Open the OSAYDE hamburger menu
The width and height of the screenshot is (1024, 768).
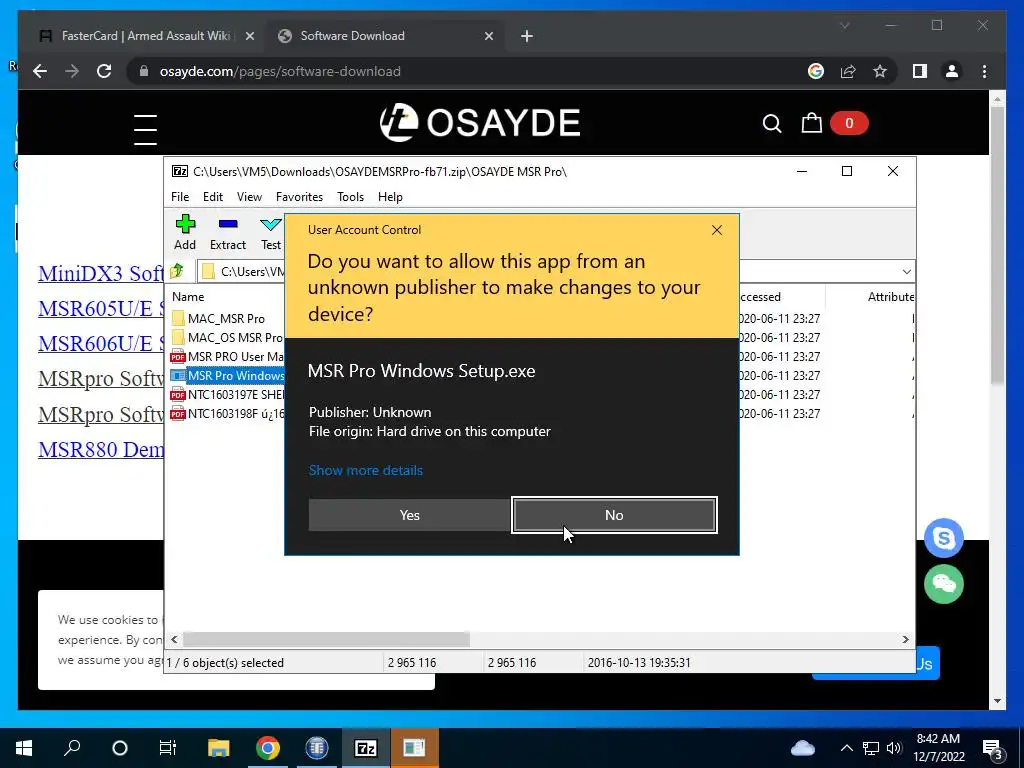[x=145, y=129]
